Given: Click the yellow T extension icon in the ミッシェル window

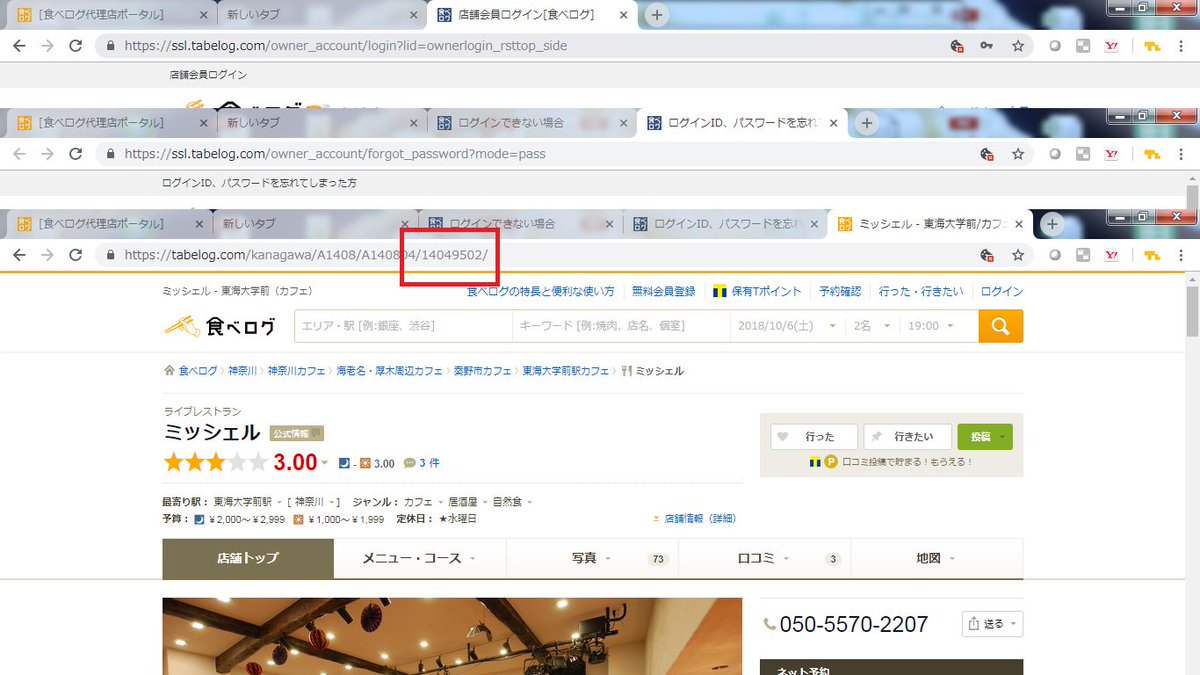Looking at the screenshot, I should click(1150, 255).
